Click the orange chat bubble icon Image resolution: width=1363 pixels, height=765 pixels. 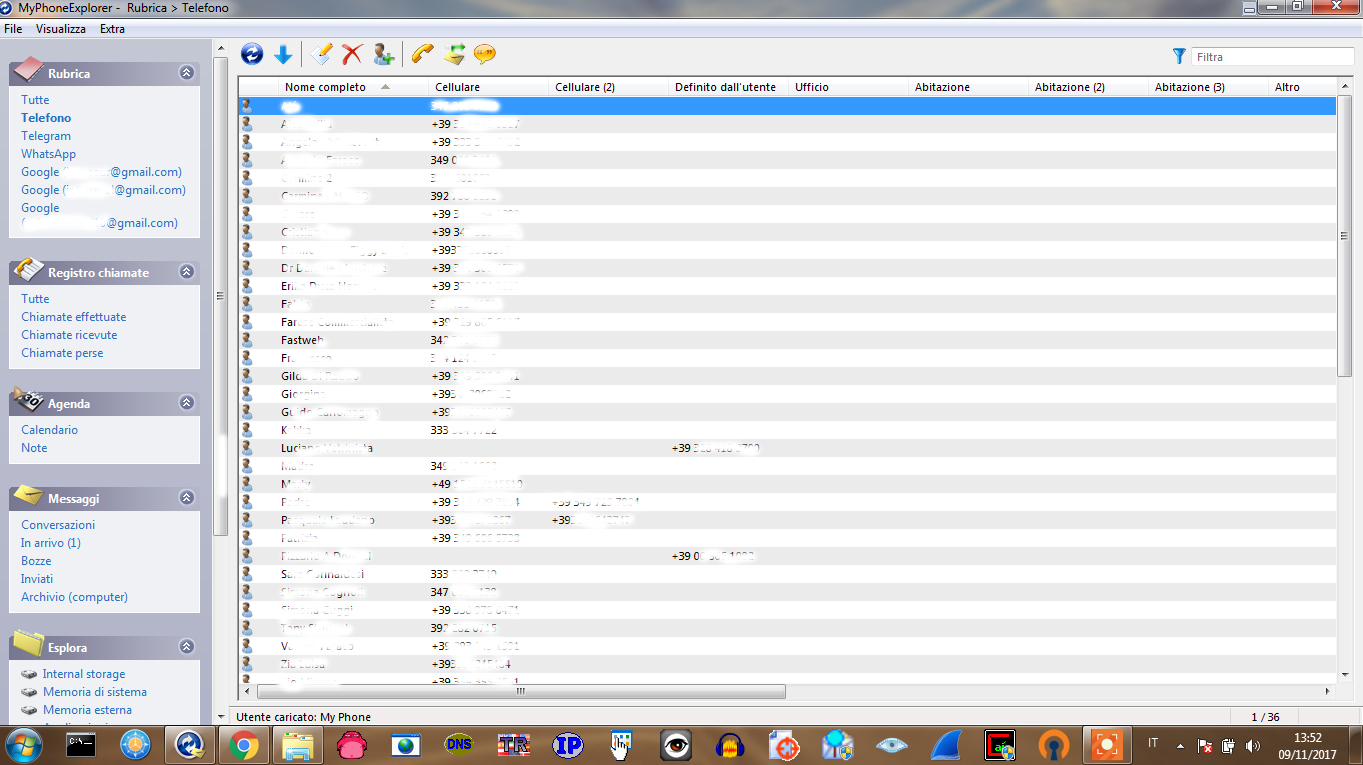(485, 54)
